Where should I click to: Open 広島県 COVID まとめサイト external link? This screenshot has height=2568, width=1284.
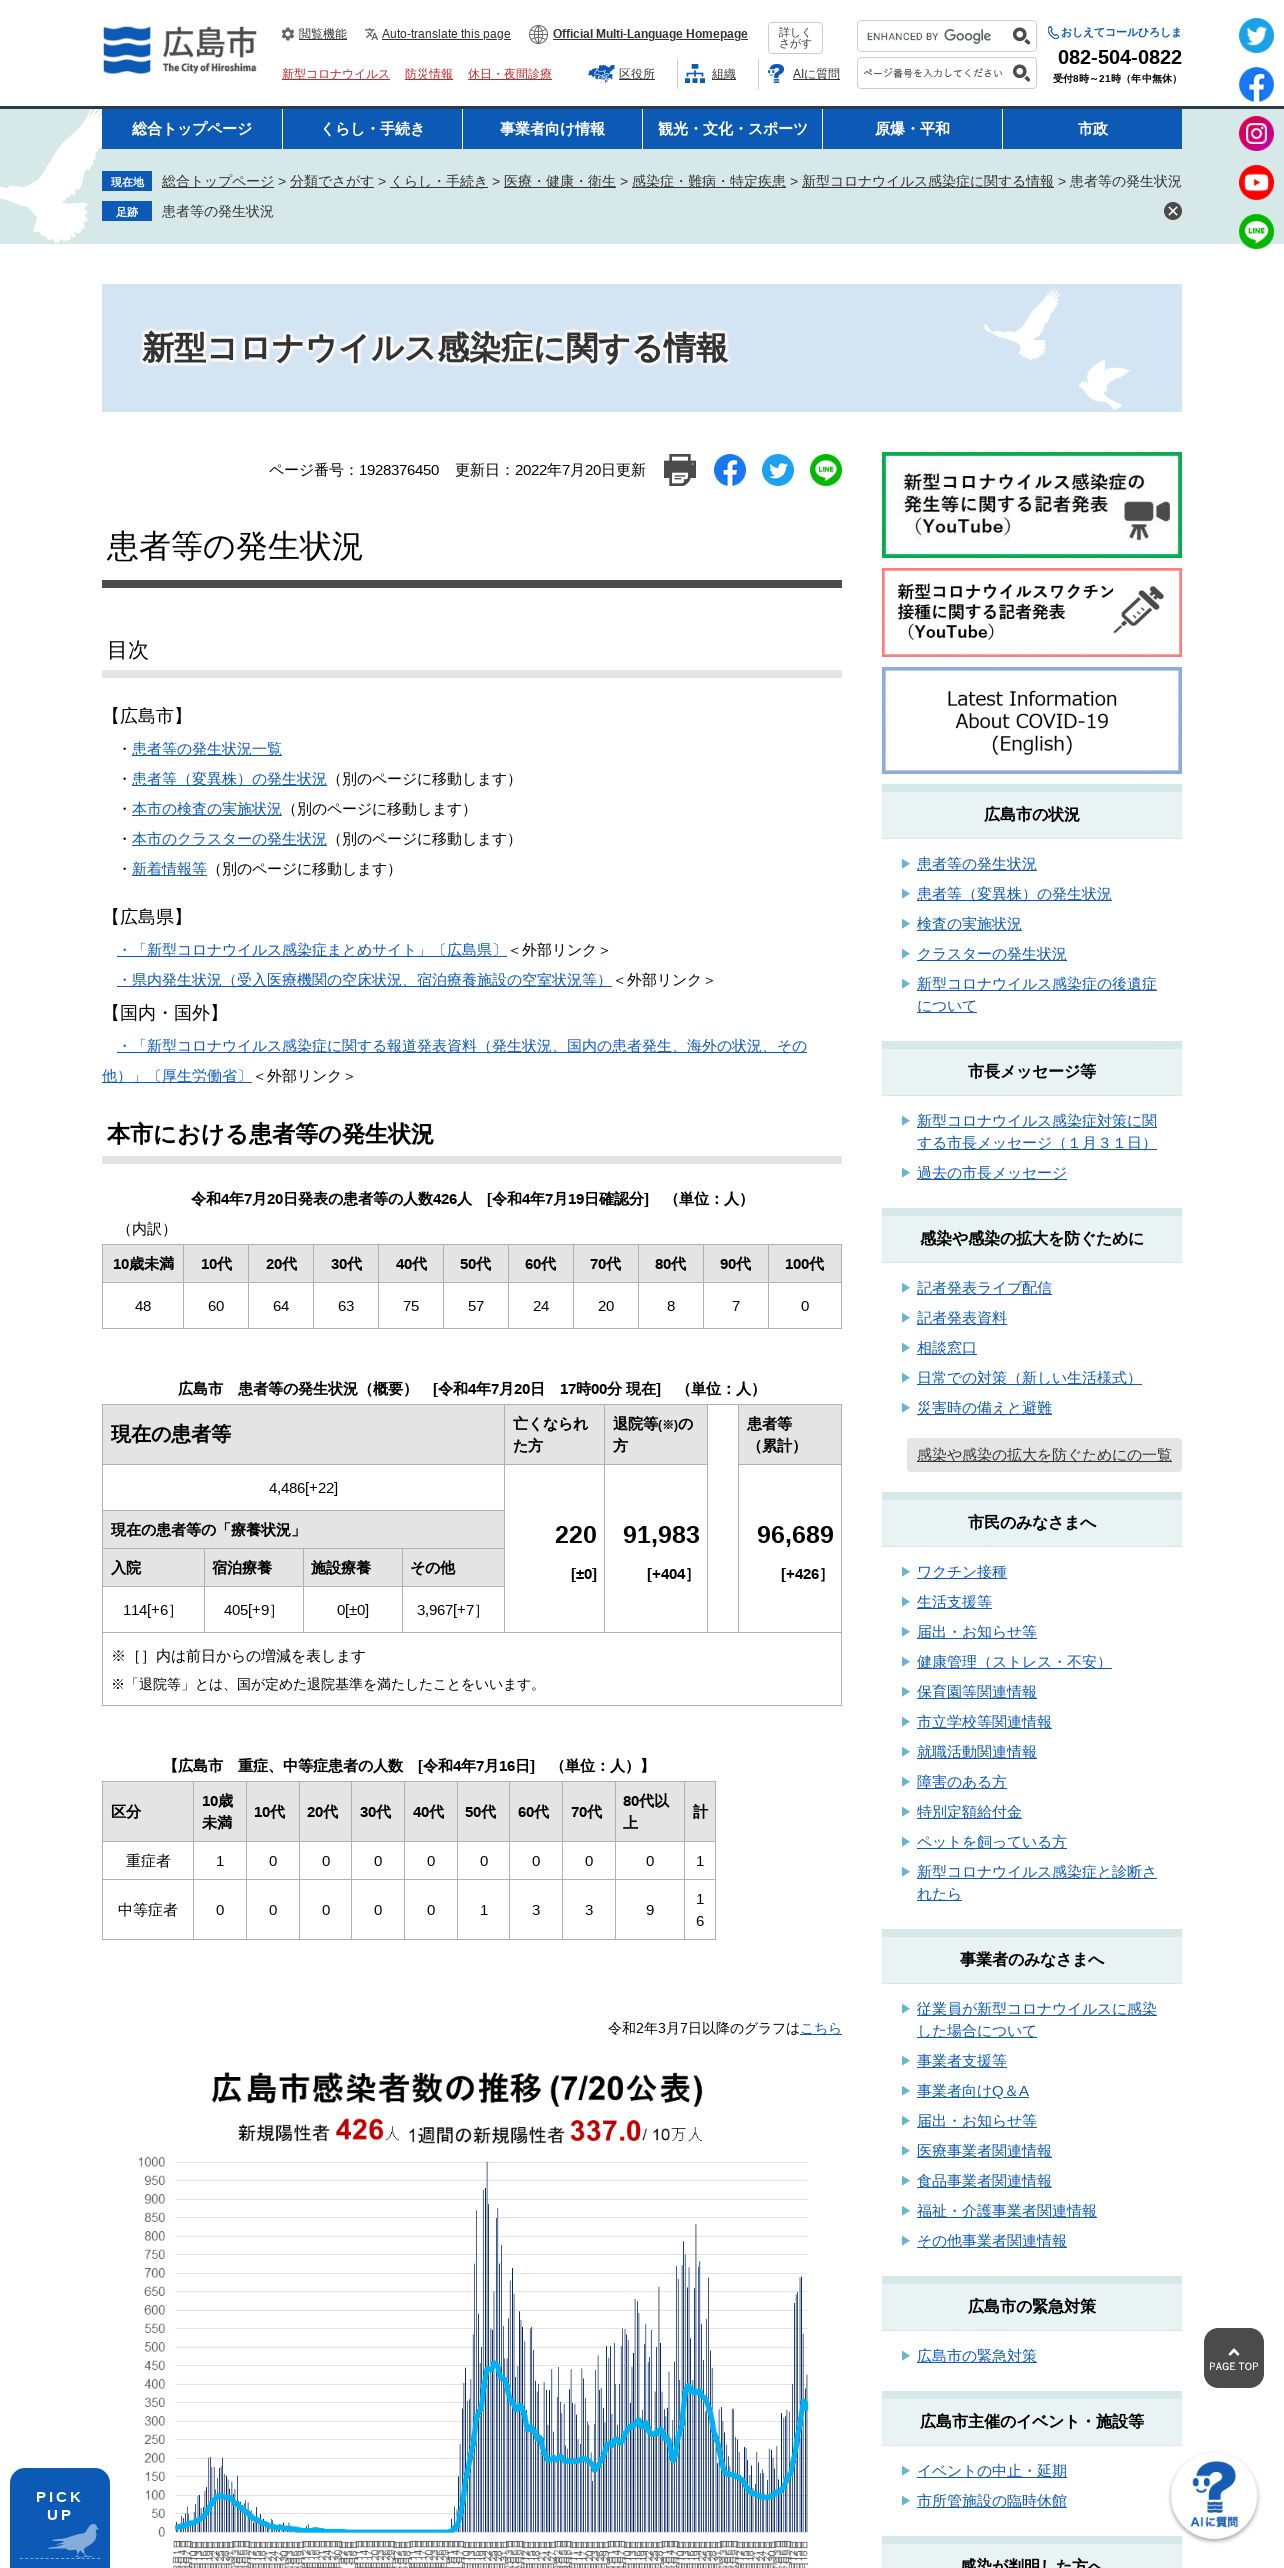(x=311, y=950)
